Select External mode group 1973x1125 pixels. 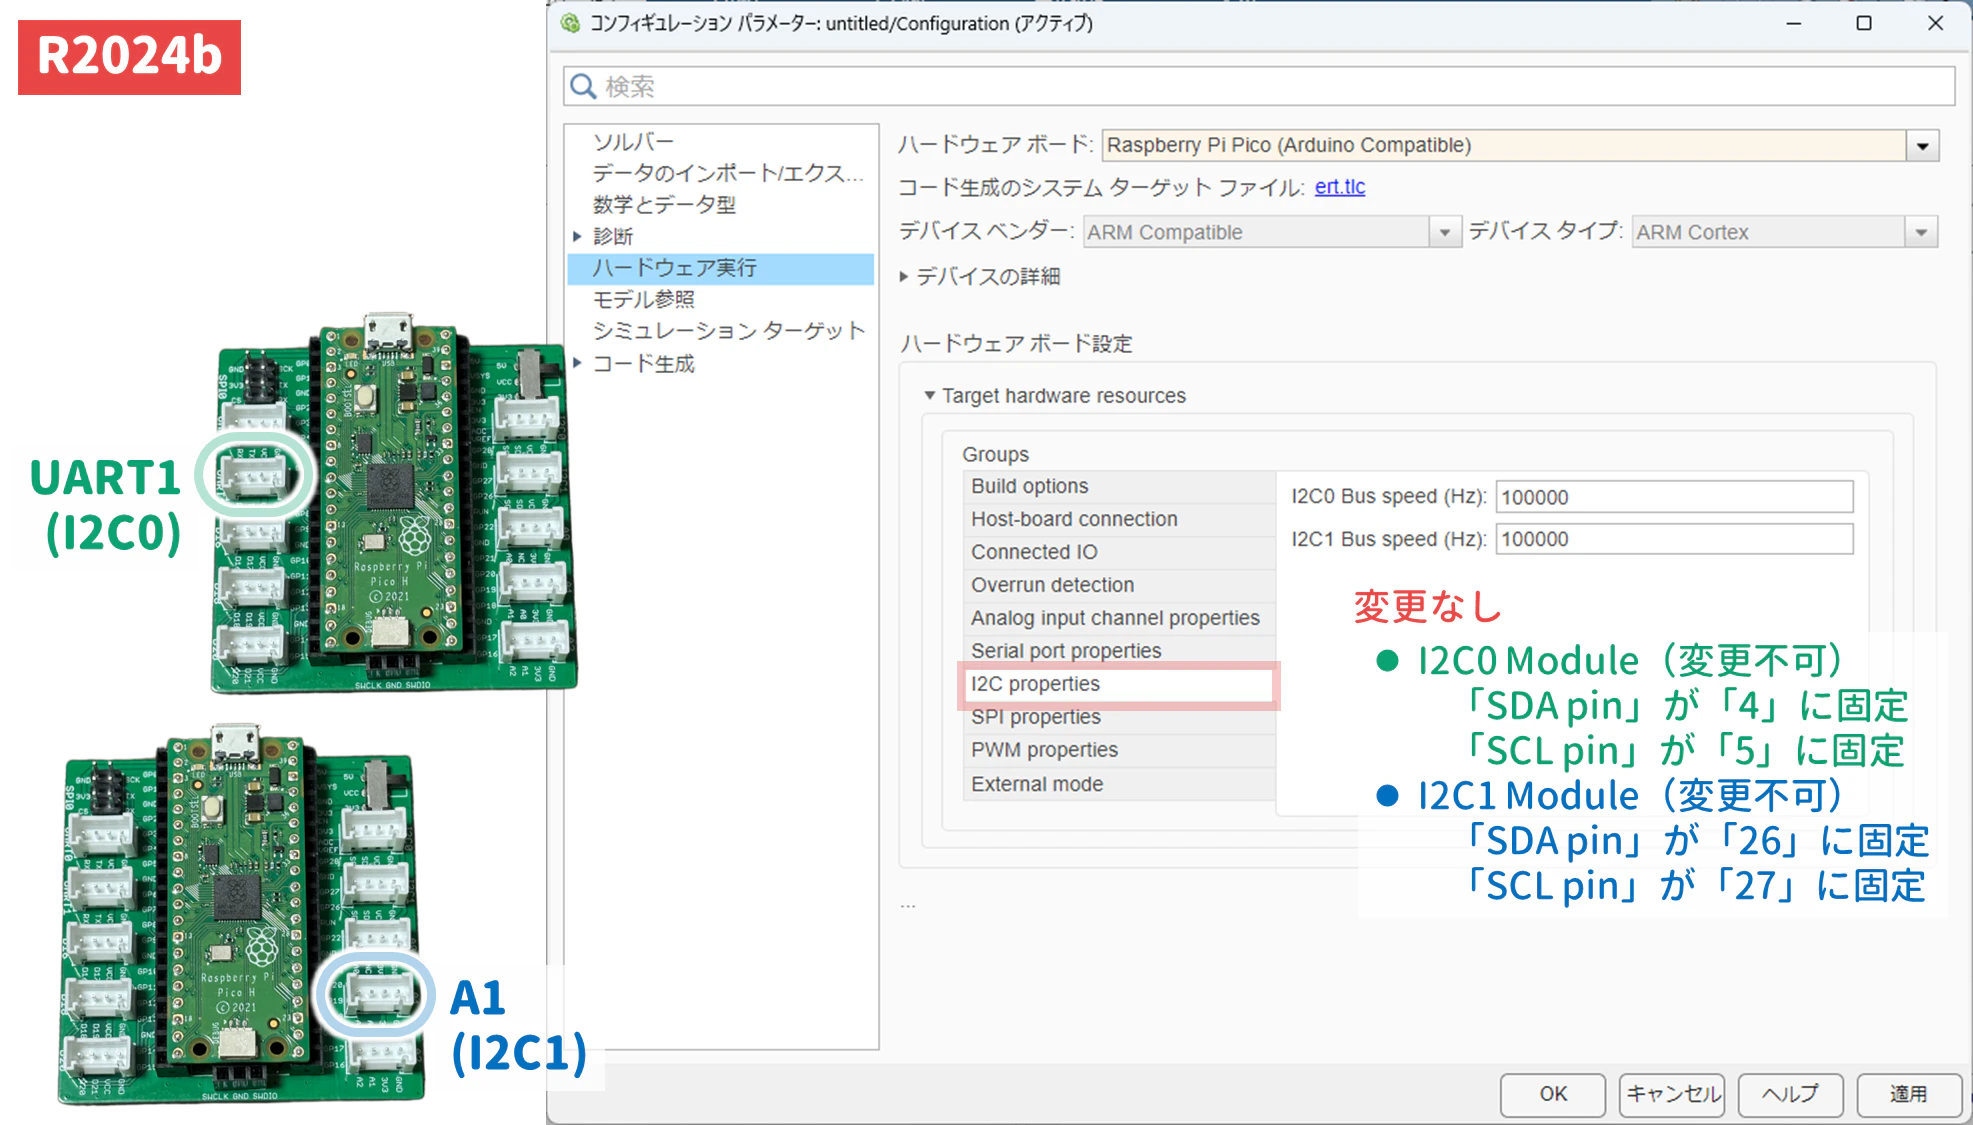point(1119,784)
